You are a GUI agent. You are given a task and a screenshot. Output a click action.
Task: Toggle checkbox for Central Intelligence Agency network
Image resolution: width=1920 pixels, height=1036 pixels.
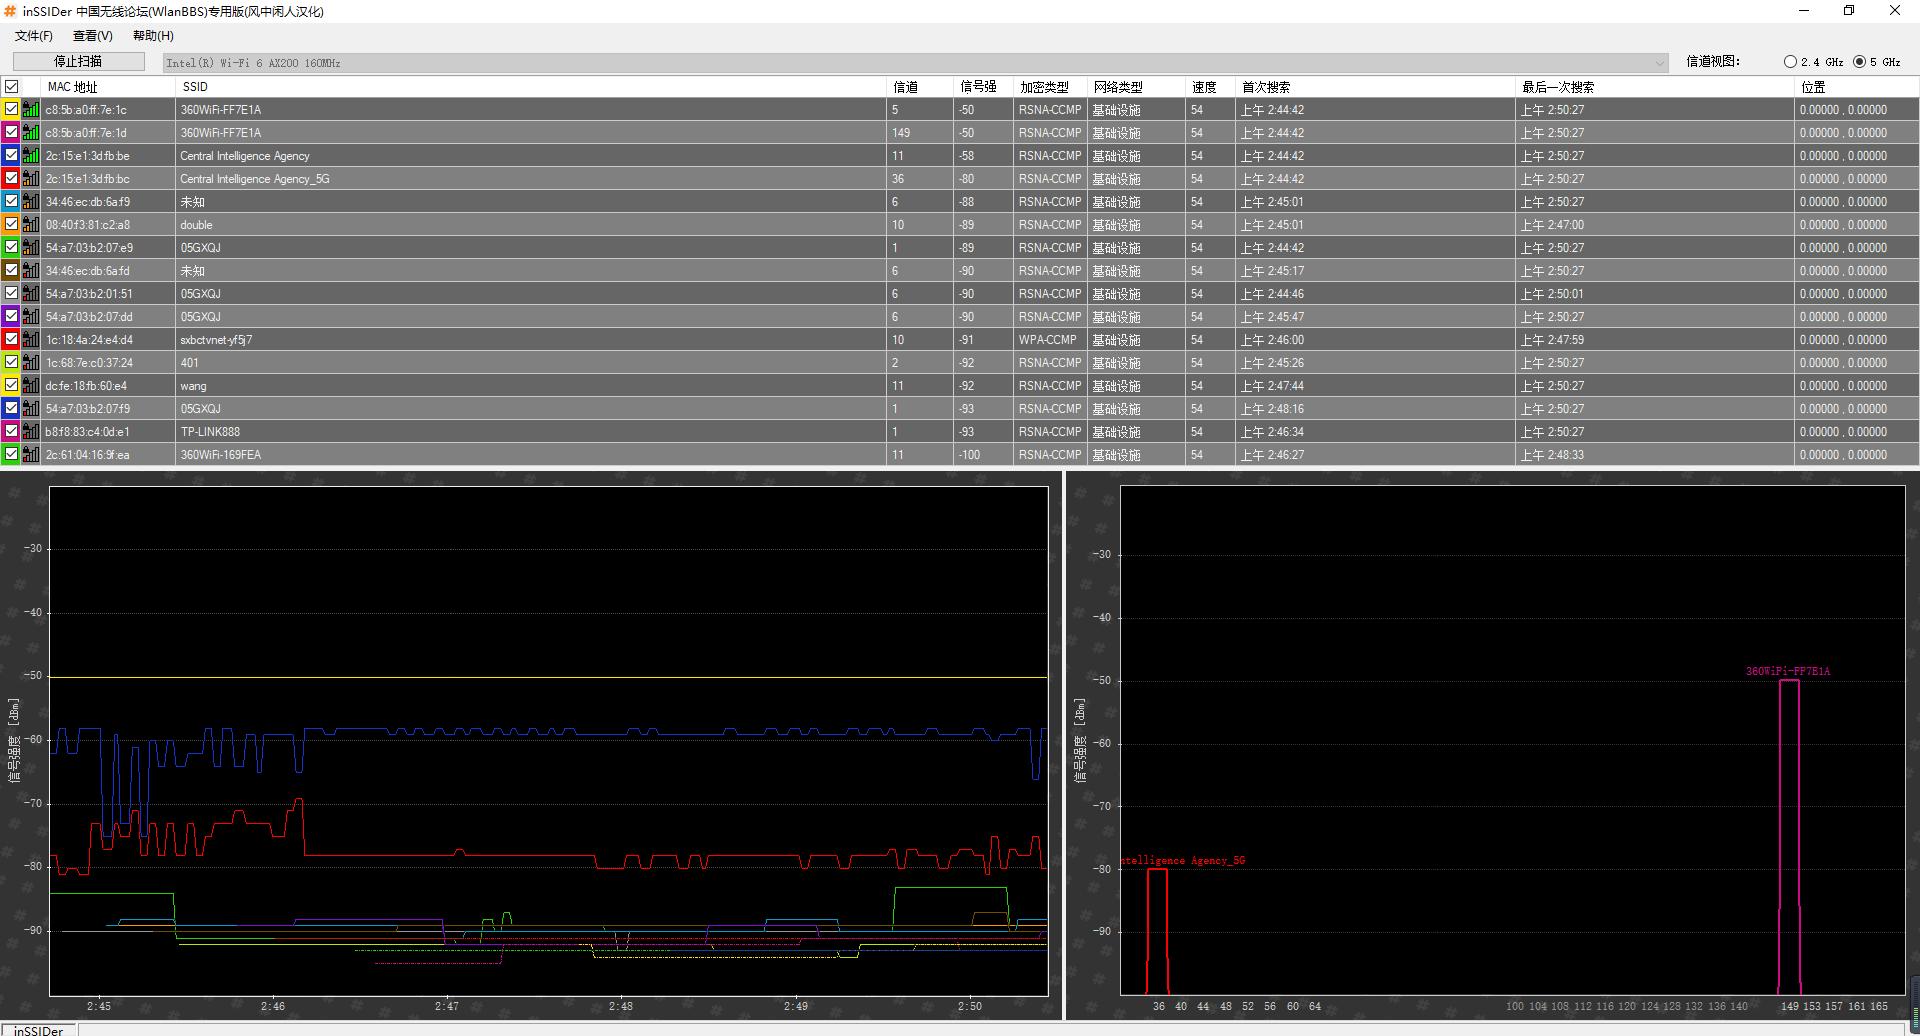[12, 156]
